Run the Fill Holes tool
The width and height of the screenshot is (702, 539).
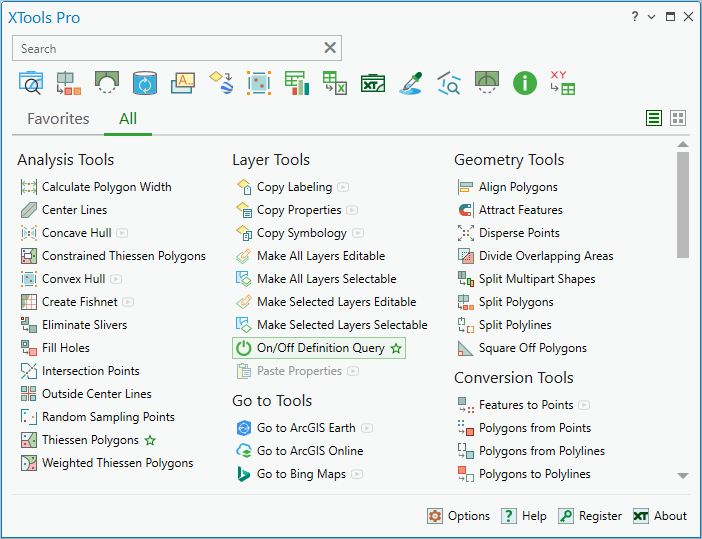point(56,348)
